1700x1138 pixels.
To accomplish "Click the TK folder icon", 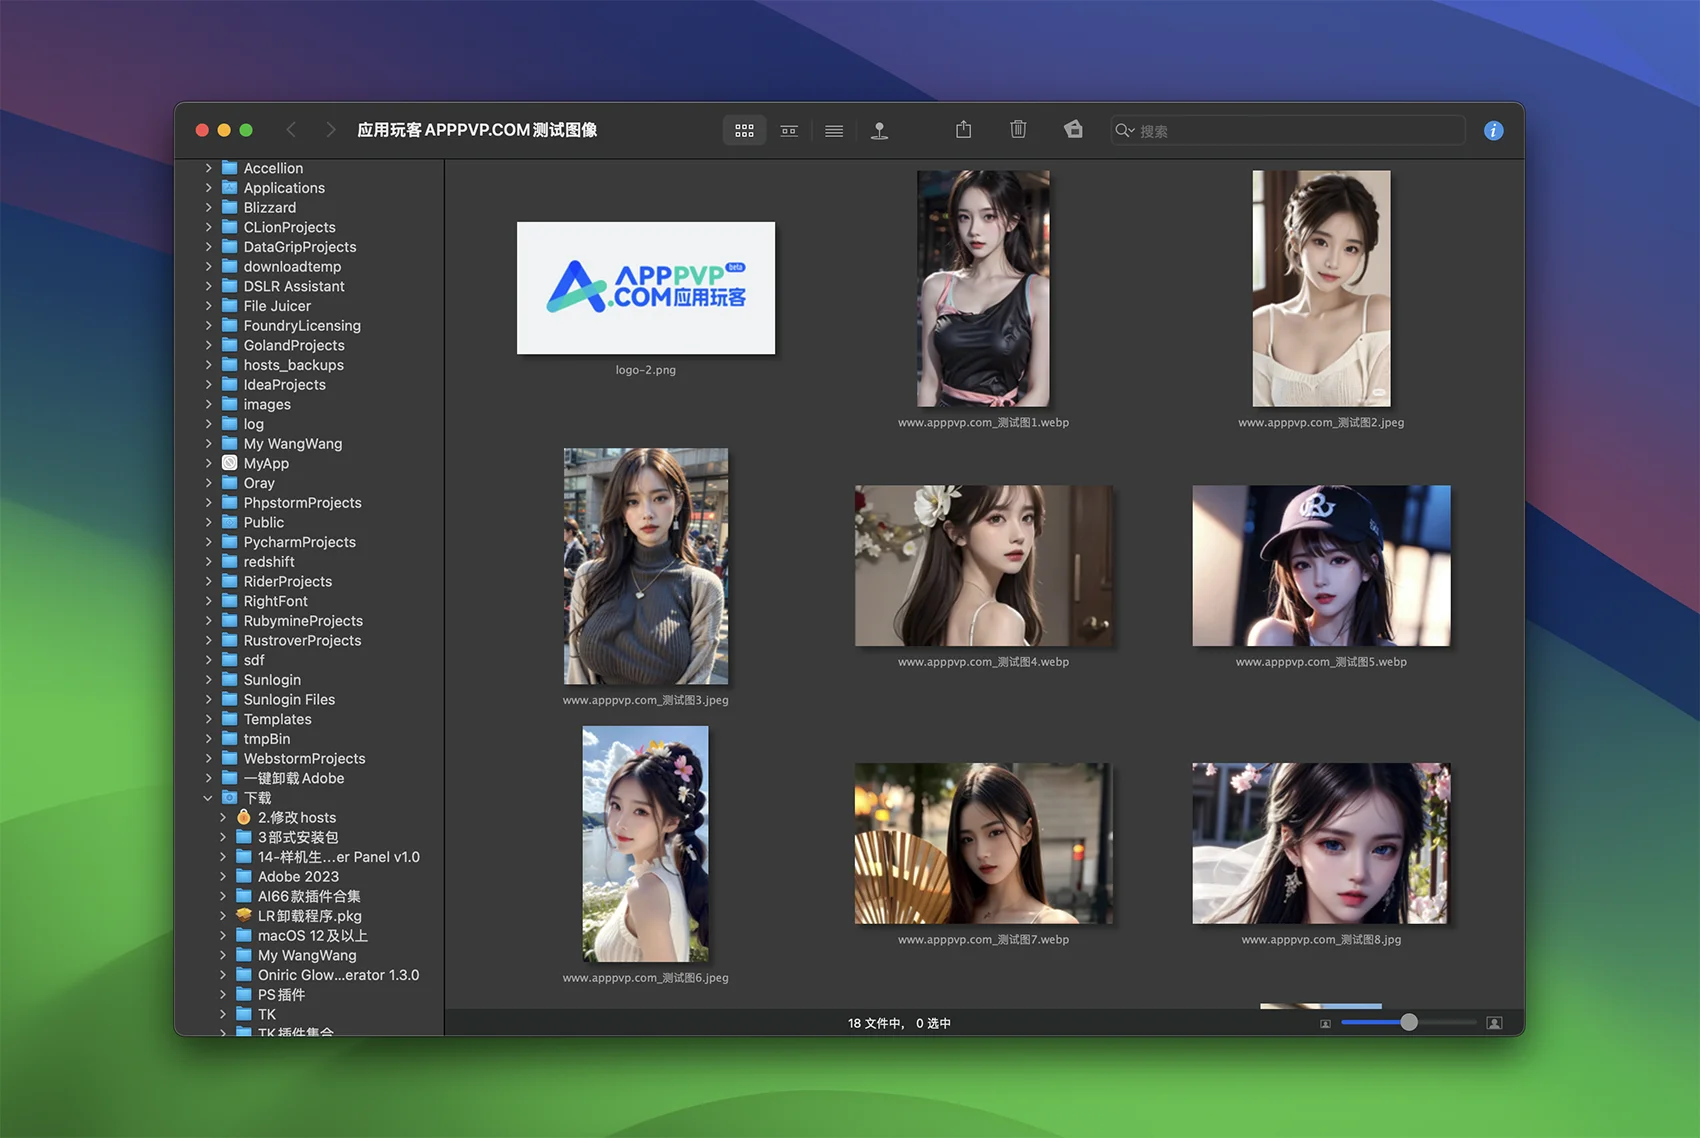I will 244,1014.
